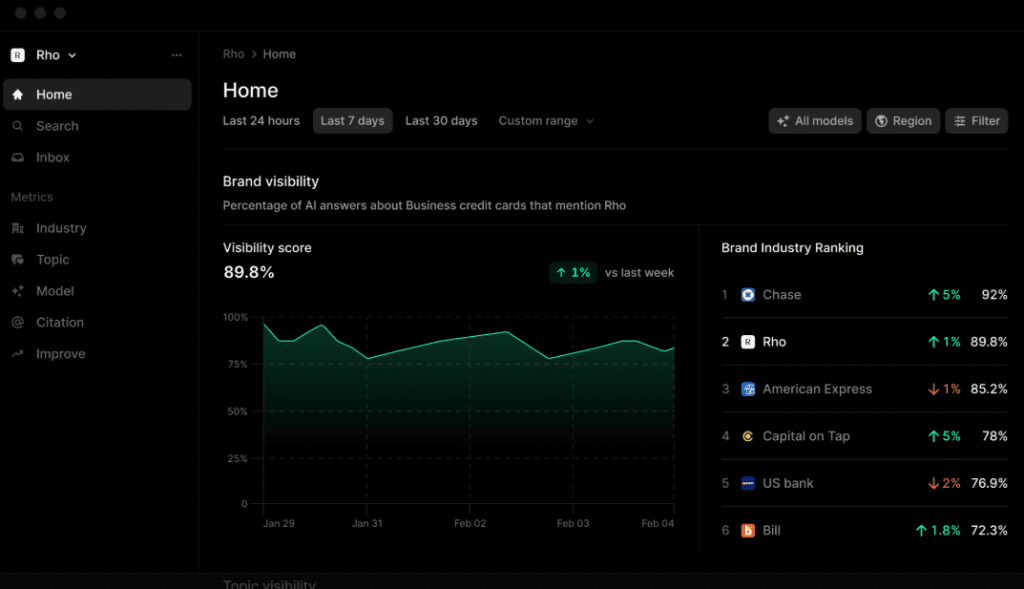Click Capital on Tap 78% value

(995, 436)
